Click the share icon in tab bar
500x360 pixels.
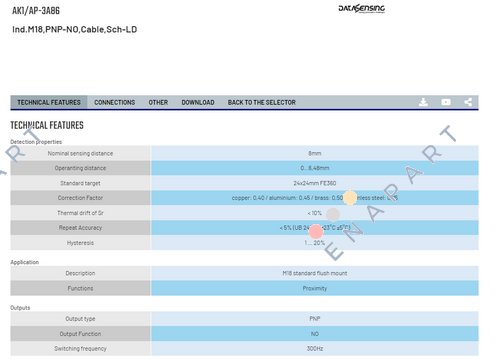pos(468,102)
